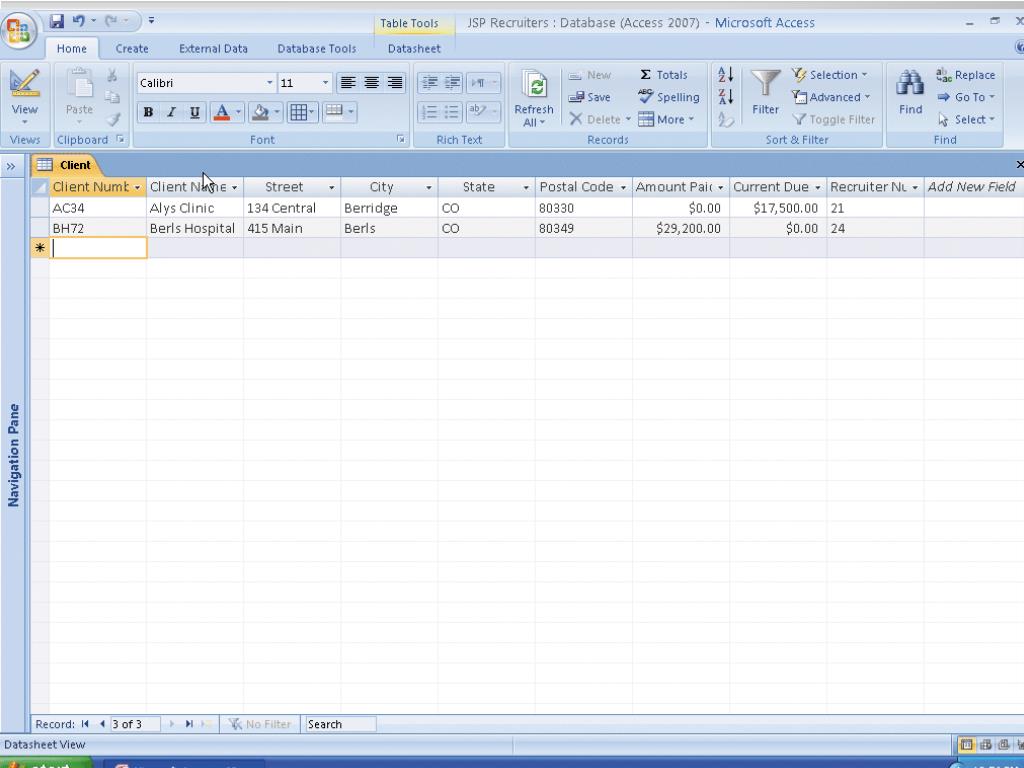The image size is (1024, 768).
Task: Toggle italic formatting
Action: [171, 113]
